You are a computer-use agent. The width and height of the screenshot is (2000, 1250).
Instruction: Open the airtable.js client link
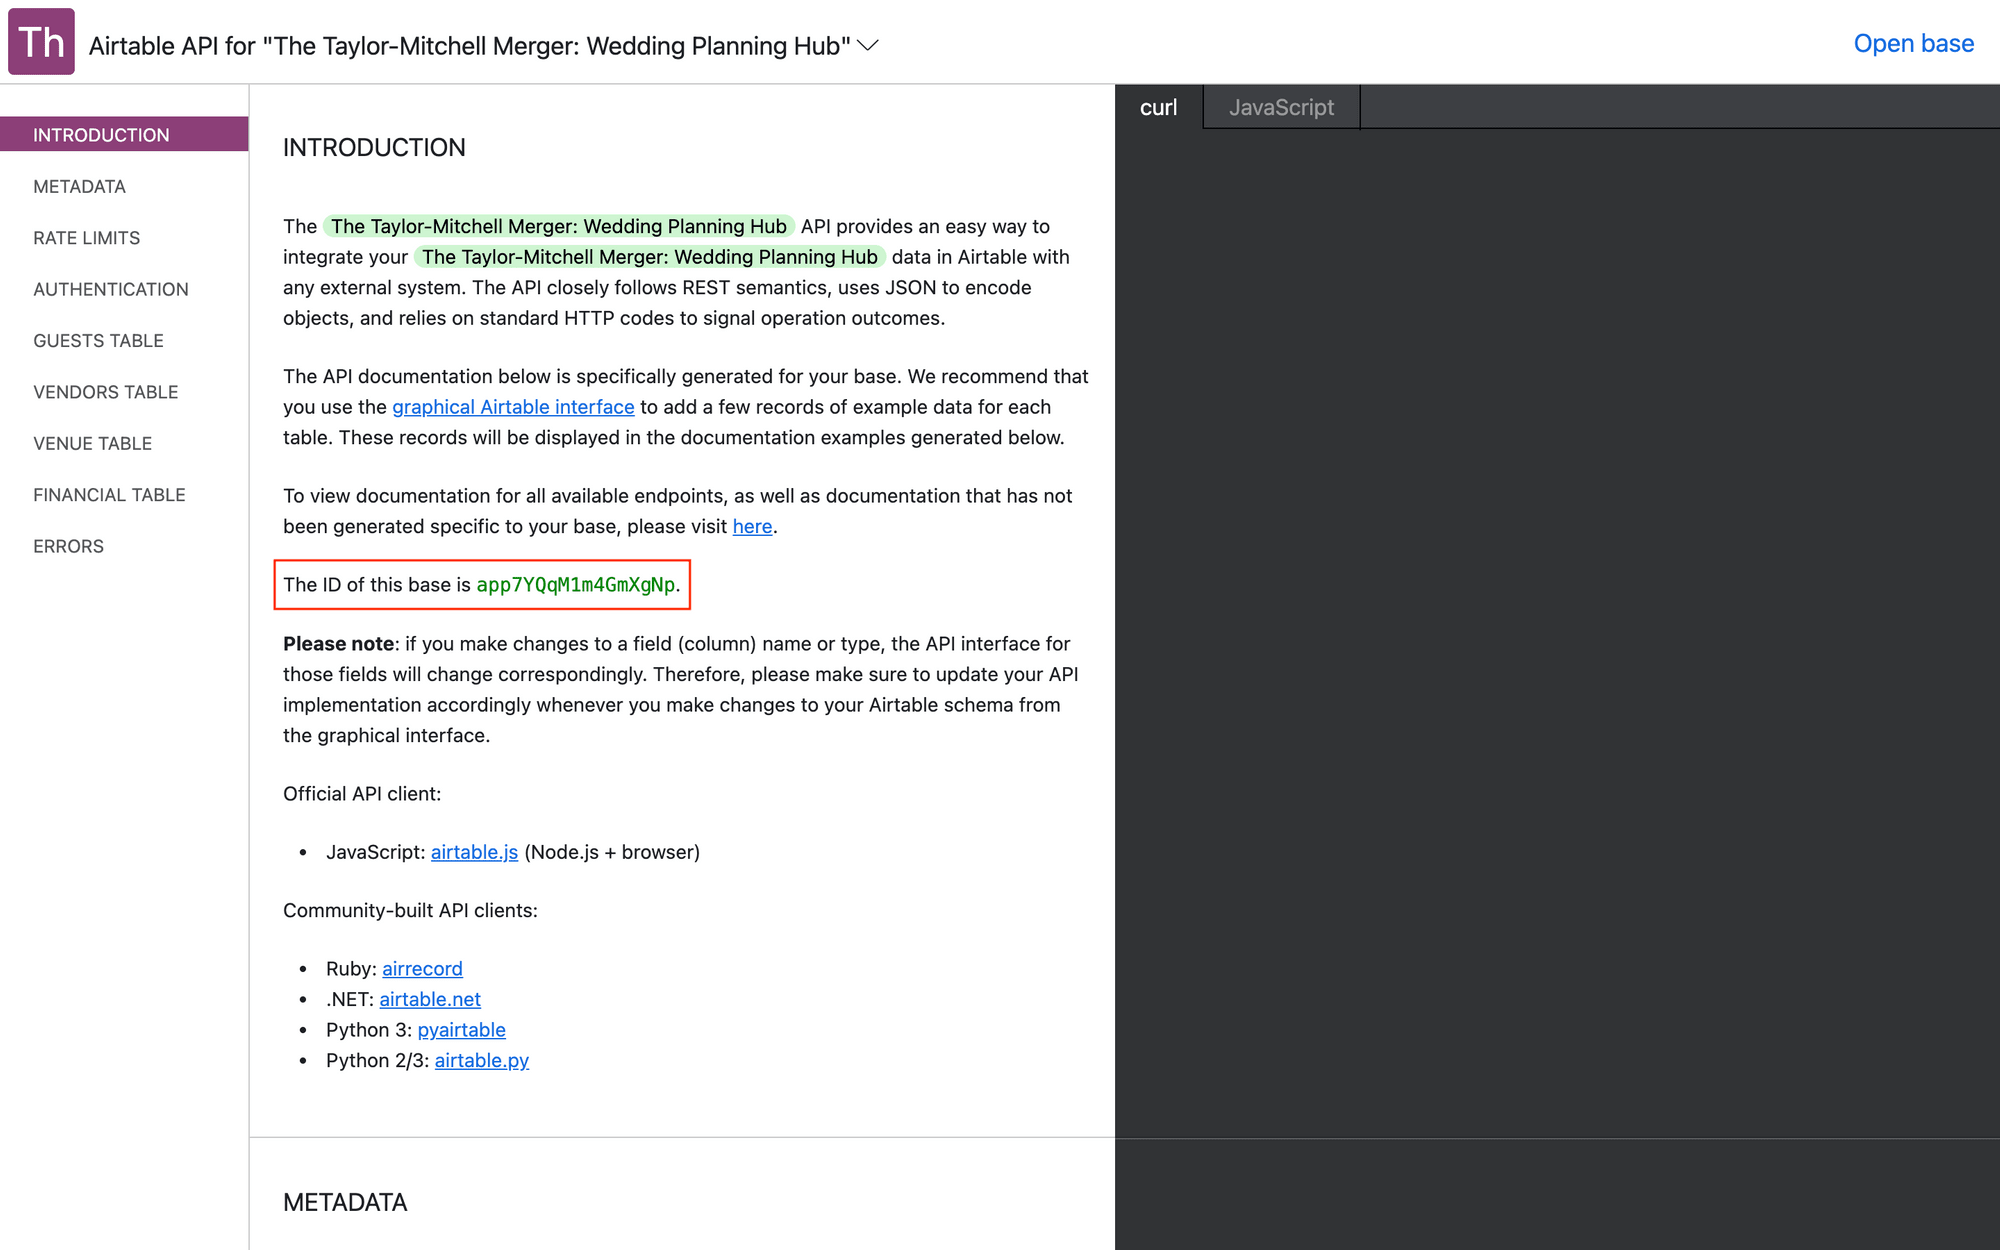474,852
